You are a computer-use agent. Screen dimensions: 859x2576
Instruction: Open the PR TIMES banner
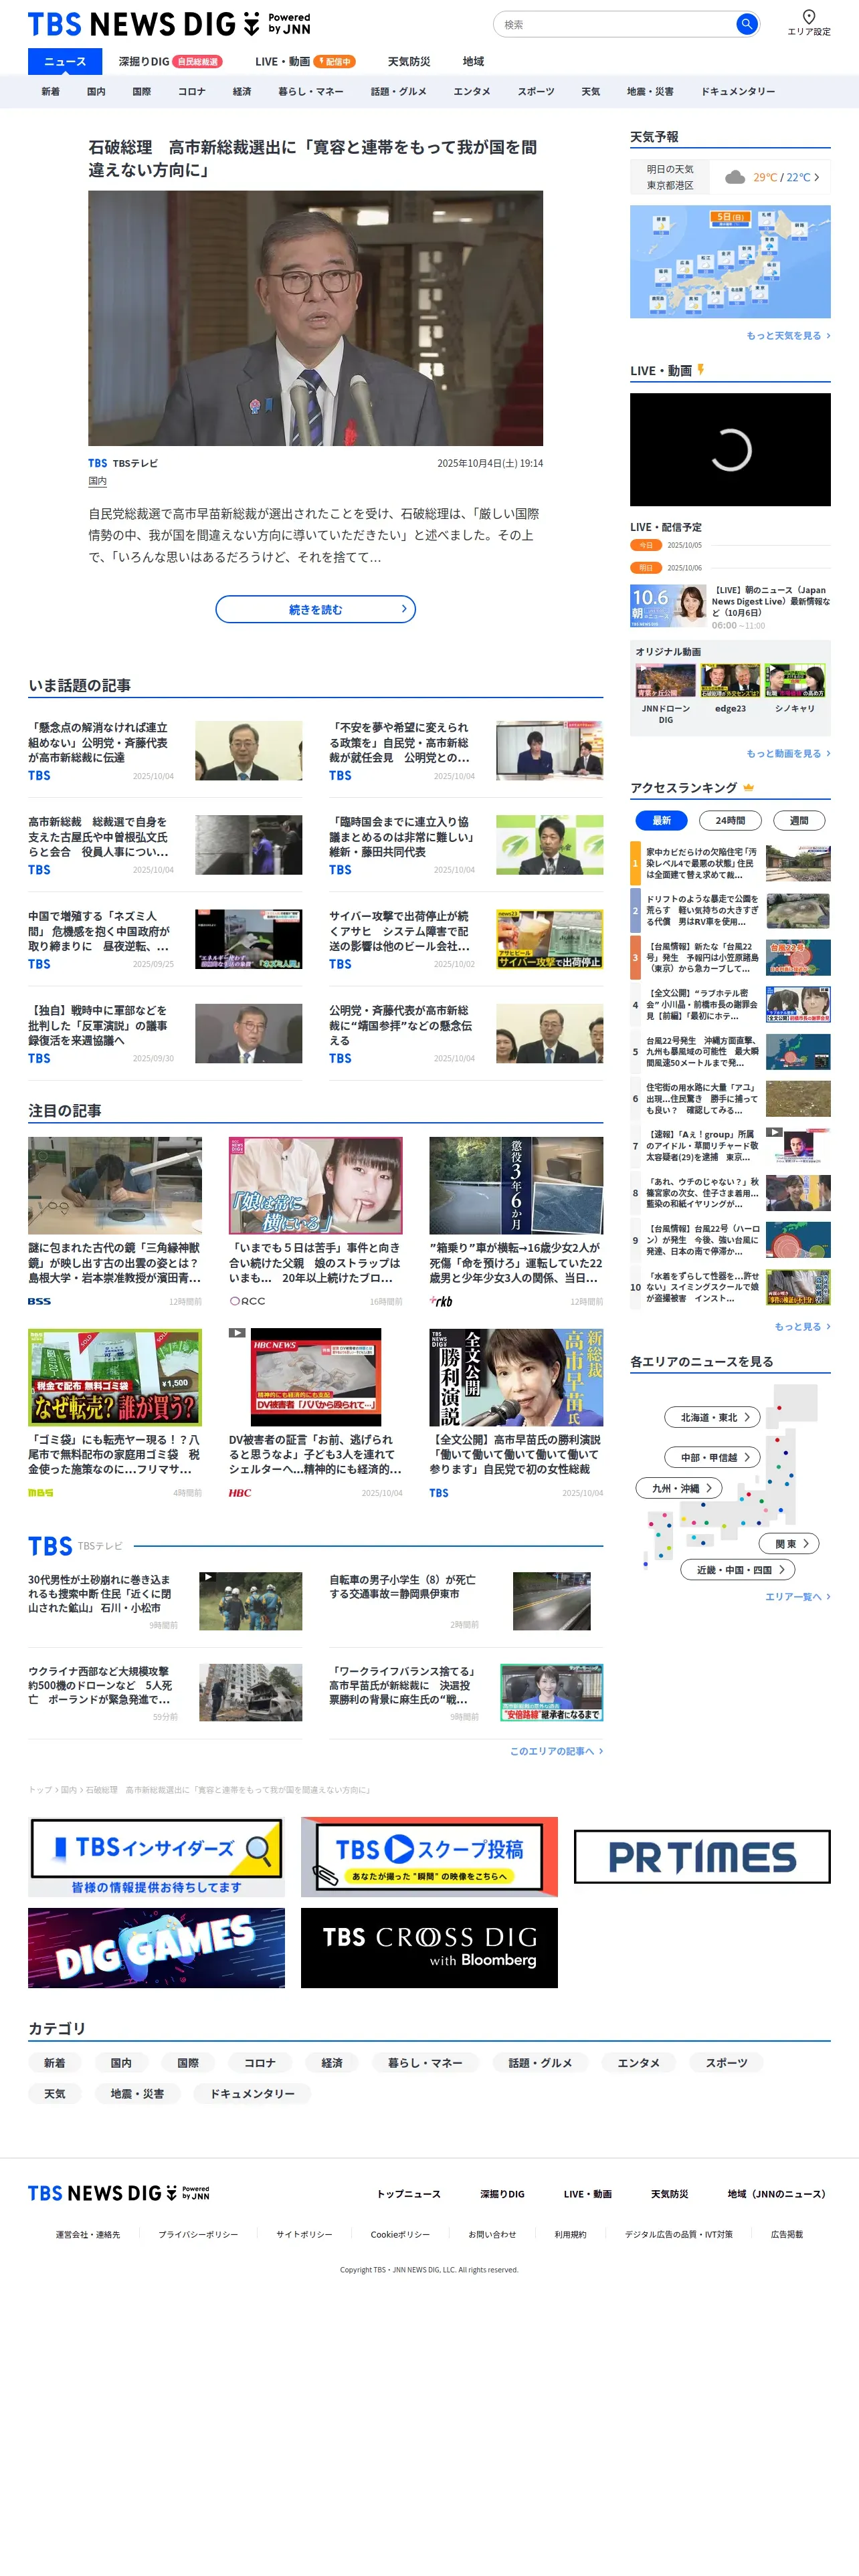pos(702,1856)
